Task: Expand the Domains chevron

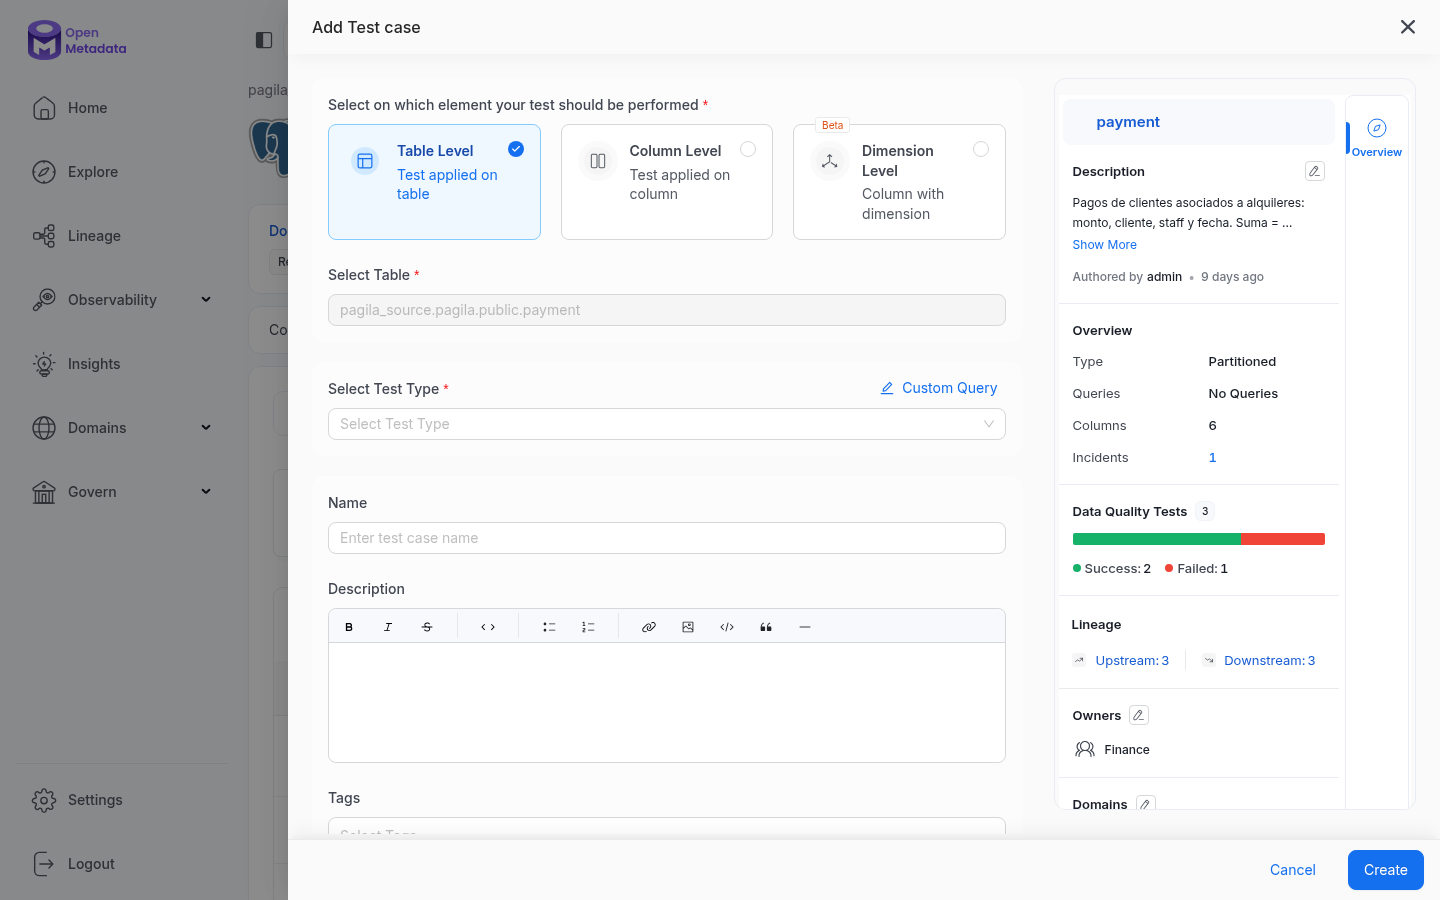Action: pyautogui.click(x=206, y=427)
